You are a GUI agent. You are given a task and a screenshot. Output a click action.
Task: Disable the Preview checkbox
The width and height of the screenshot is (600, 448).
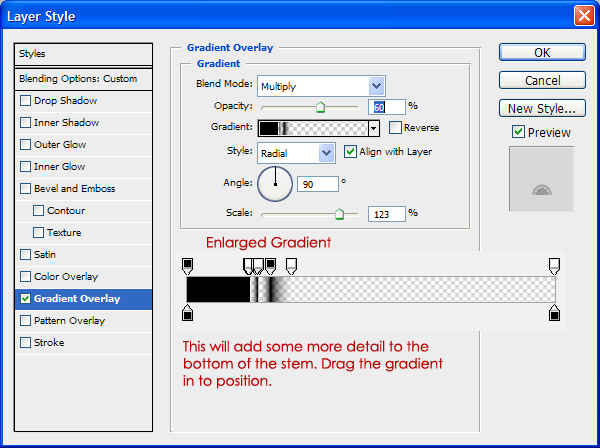[x=518, y=132]
